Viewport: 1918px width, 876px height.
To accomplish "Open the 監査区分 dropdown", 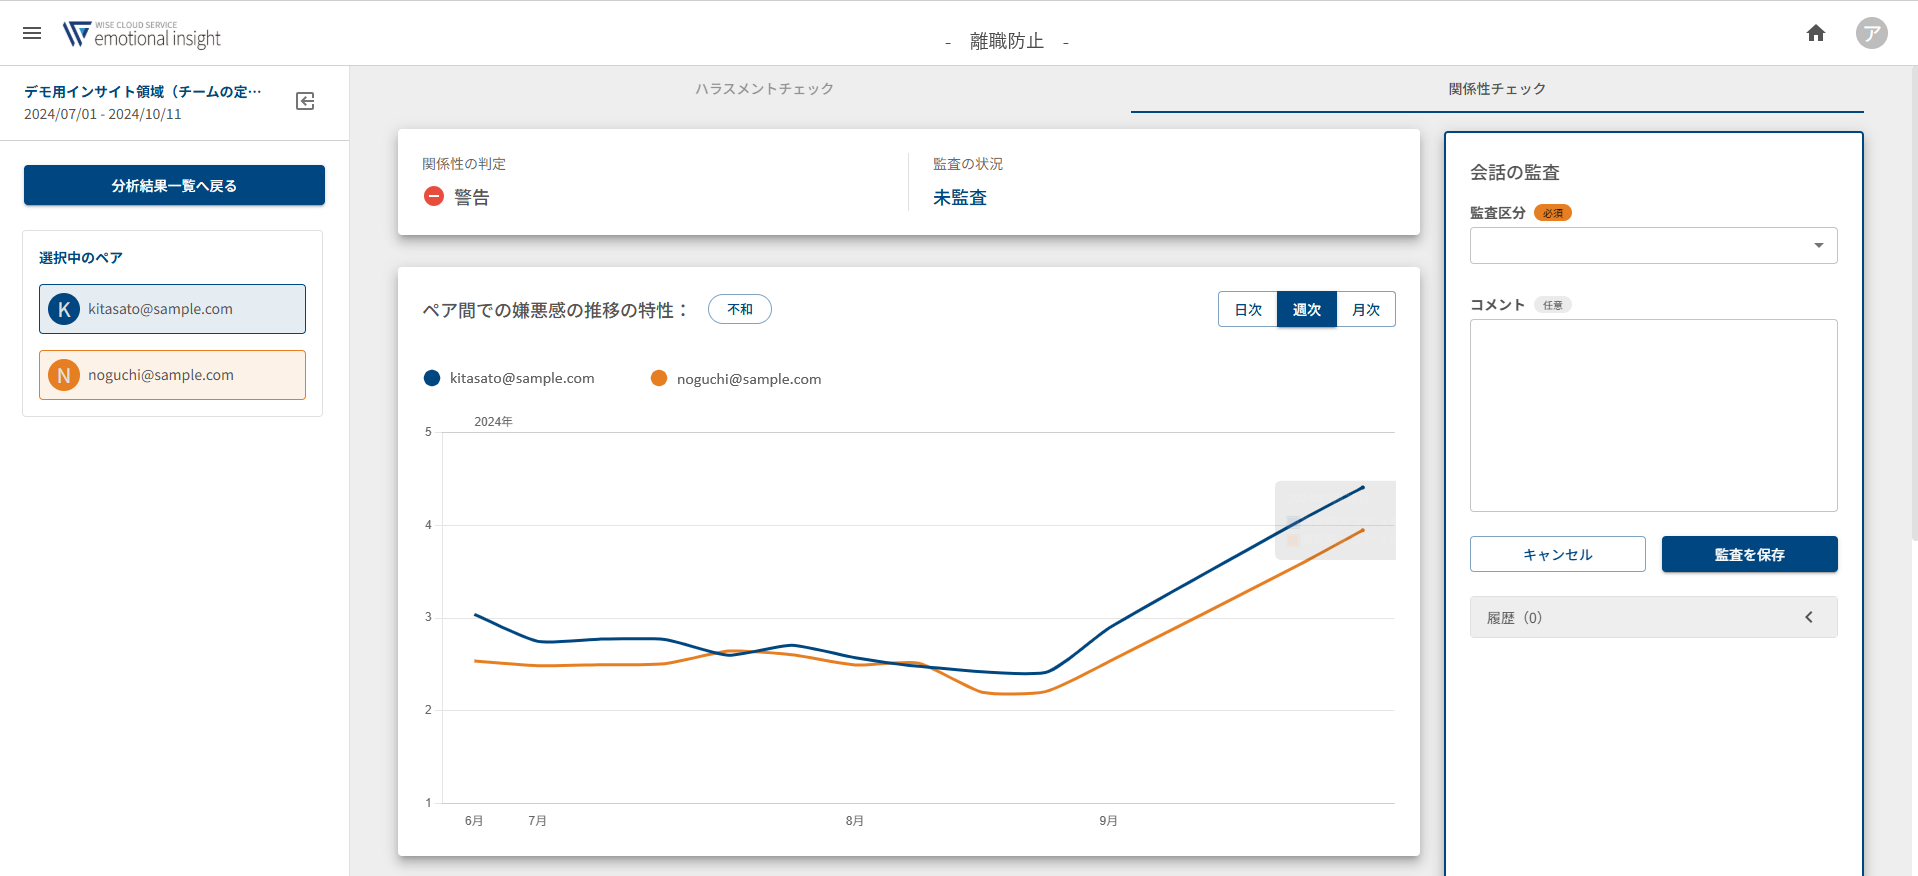I will 1653,246.
